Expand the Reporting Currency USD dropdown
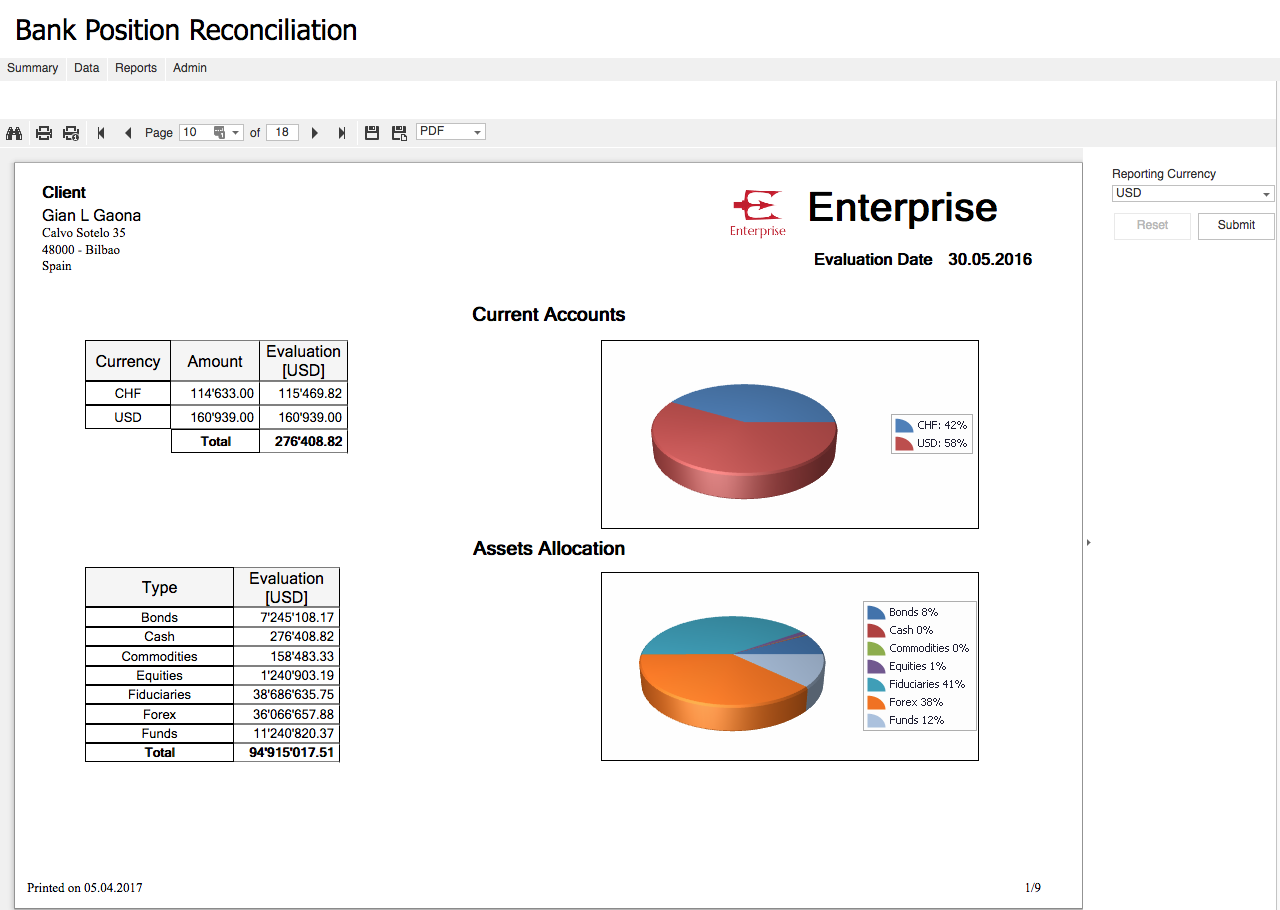This screenshot has width=1280, height=910. pyautogui.click(x=1266, y=194)
